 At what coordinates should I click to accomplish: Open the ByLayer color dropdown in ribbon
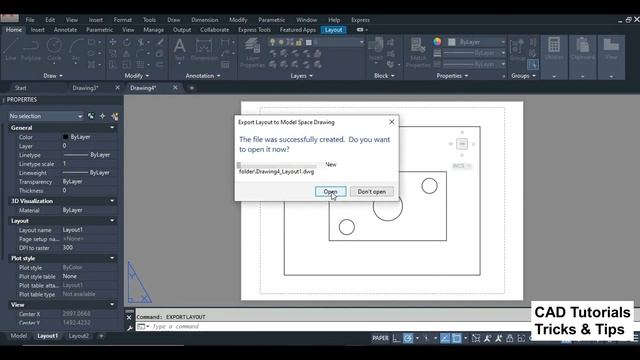(x=477, y=42)
